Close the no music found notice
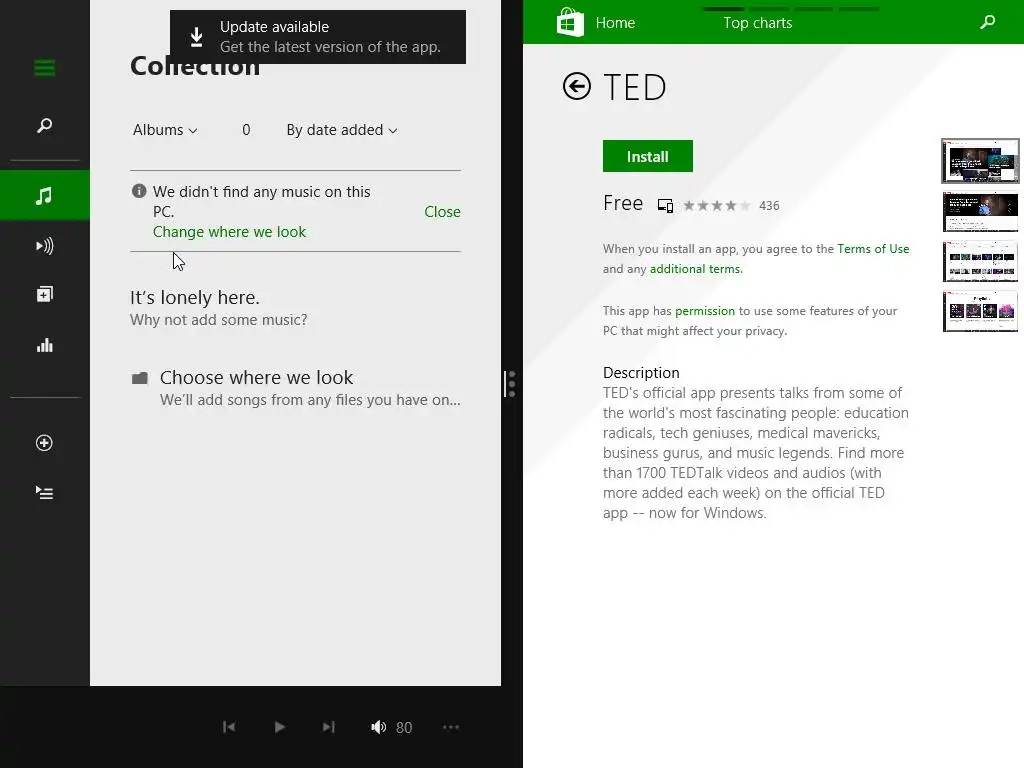This screenshot has width=1024, height=768. tap(442, 212)
